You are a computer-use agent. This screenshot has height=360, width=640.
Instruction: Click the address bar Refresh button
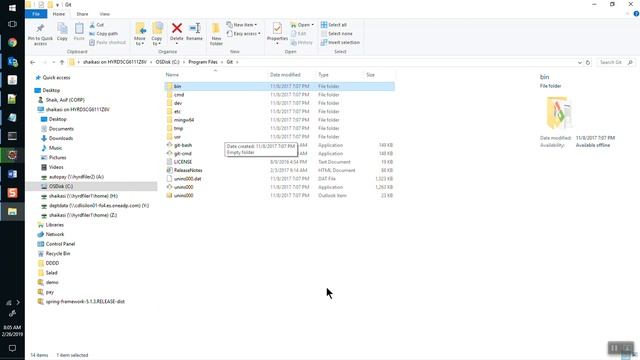coord(588,62)
